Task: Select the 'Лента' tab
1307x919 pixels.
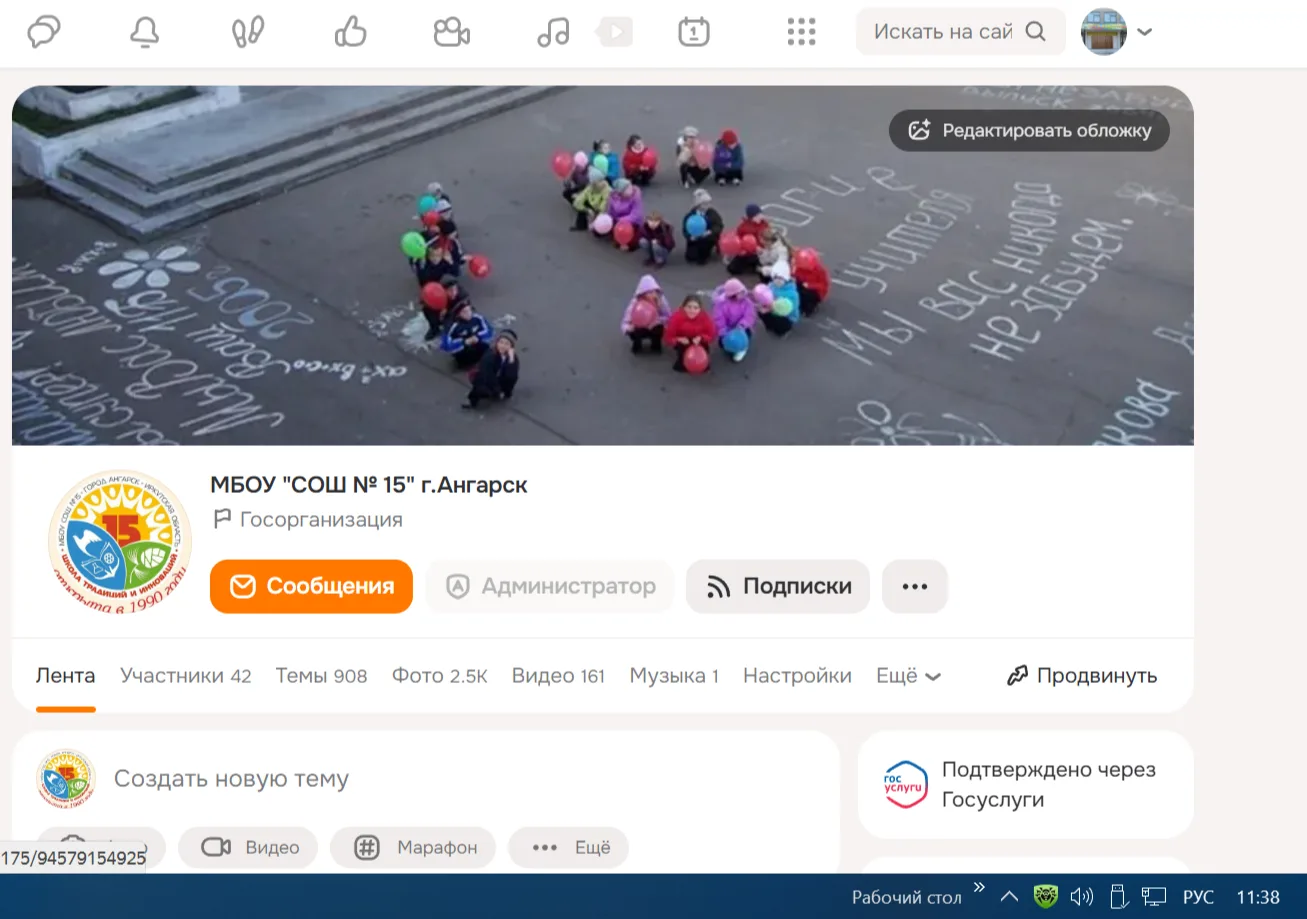Action: 66,676
